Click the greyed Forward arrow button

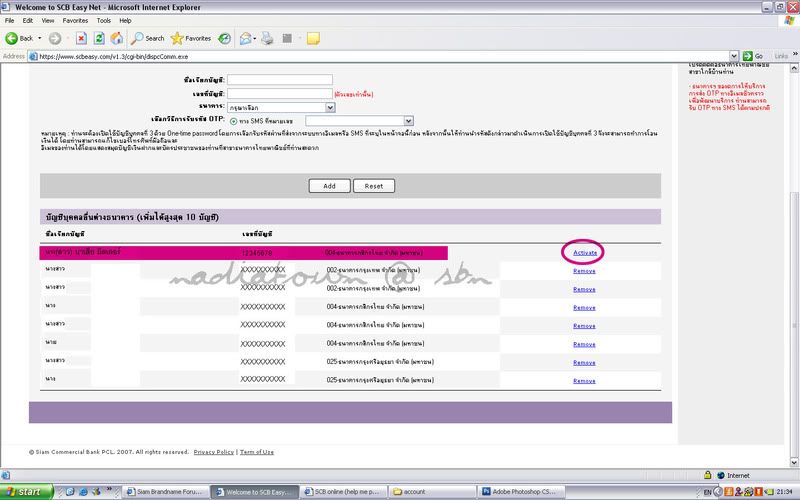pos(55,38)
